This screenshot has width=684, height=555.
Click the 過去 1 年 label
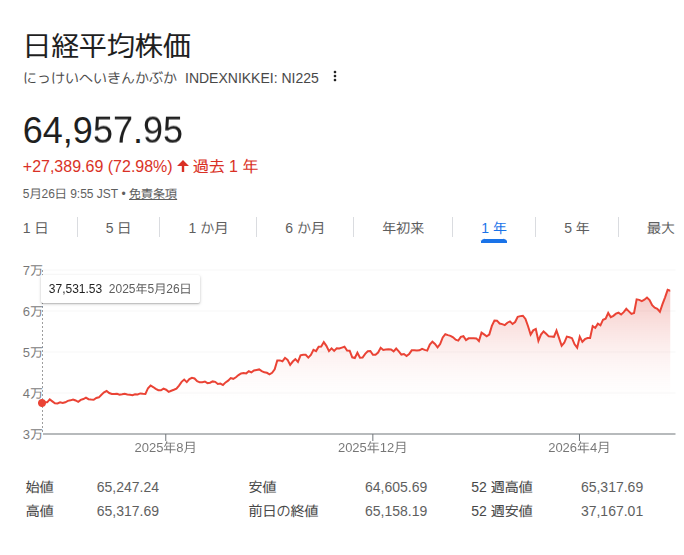pos(225,166)
